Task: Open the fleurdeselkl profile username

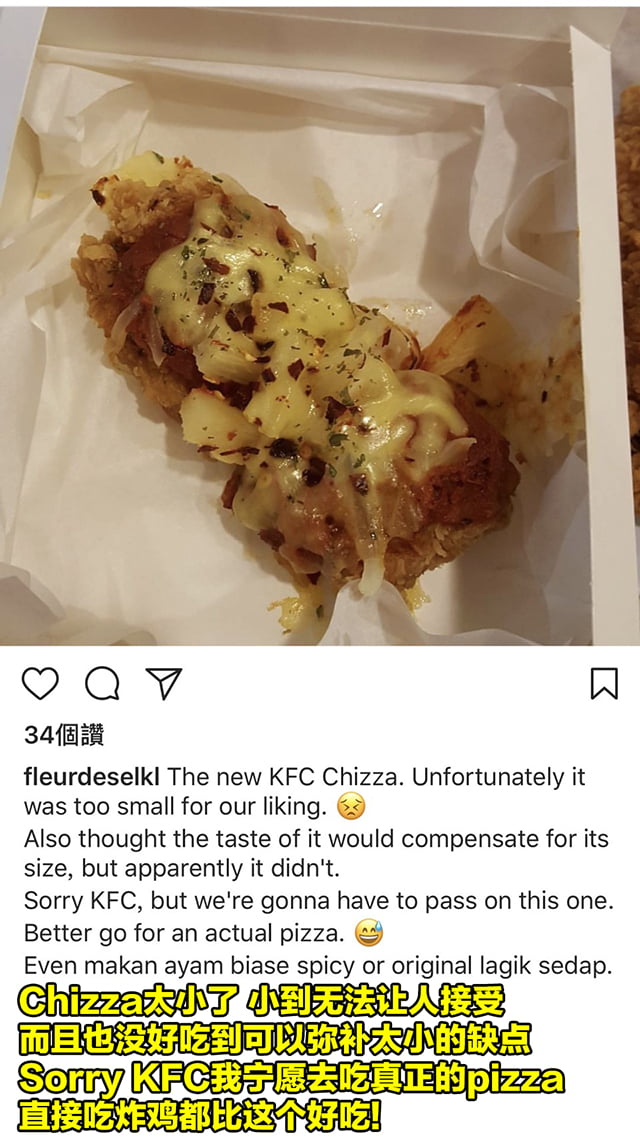Action: point(93,777)
